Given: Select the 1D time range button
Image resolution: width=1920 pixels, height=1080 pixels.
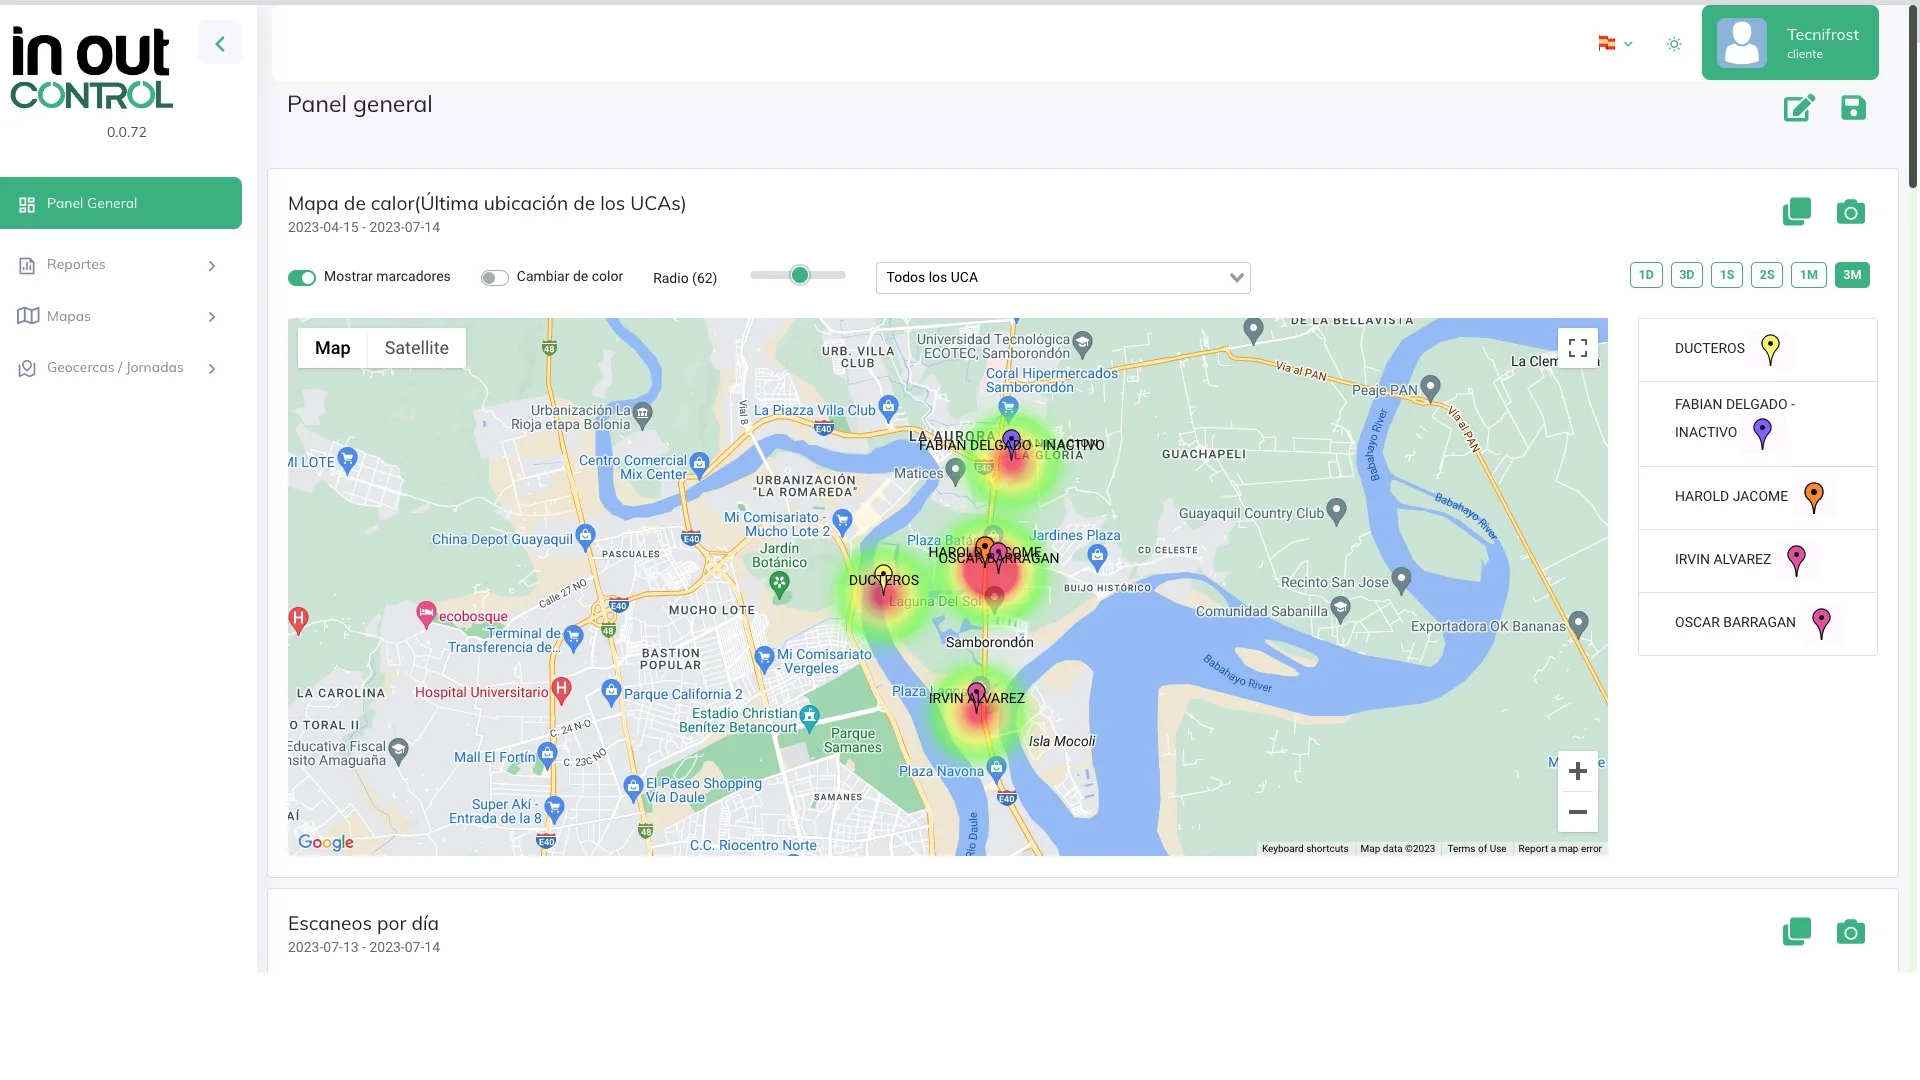Looking at the screenshot, I should coord(1646,275).
